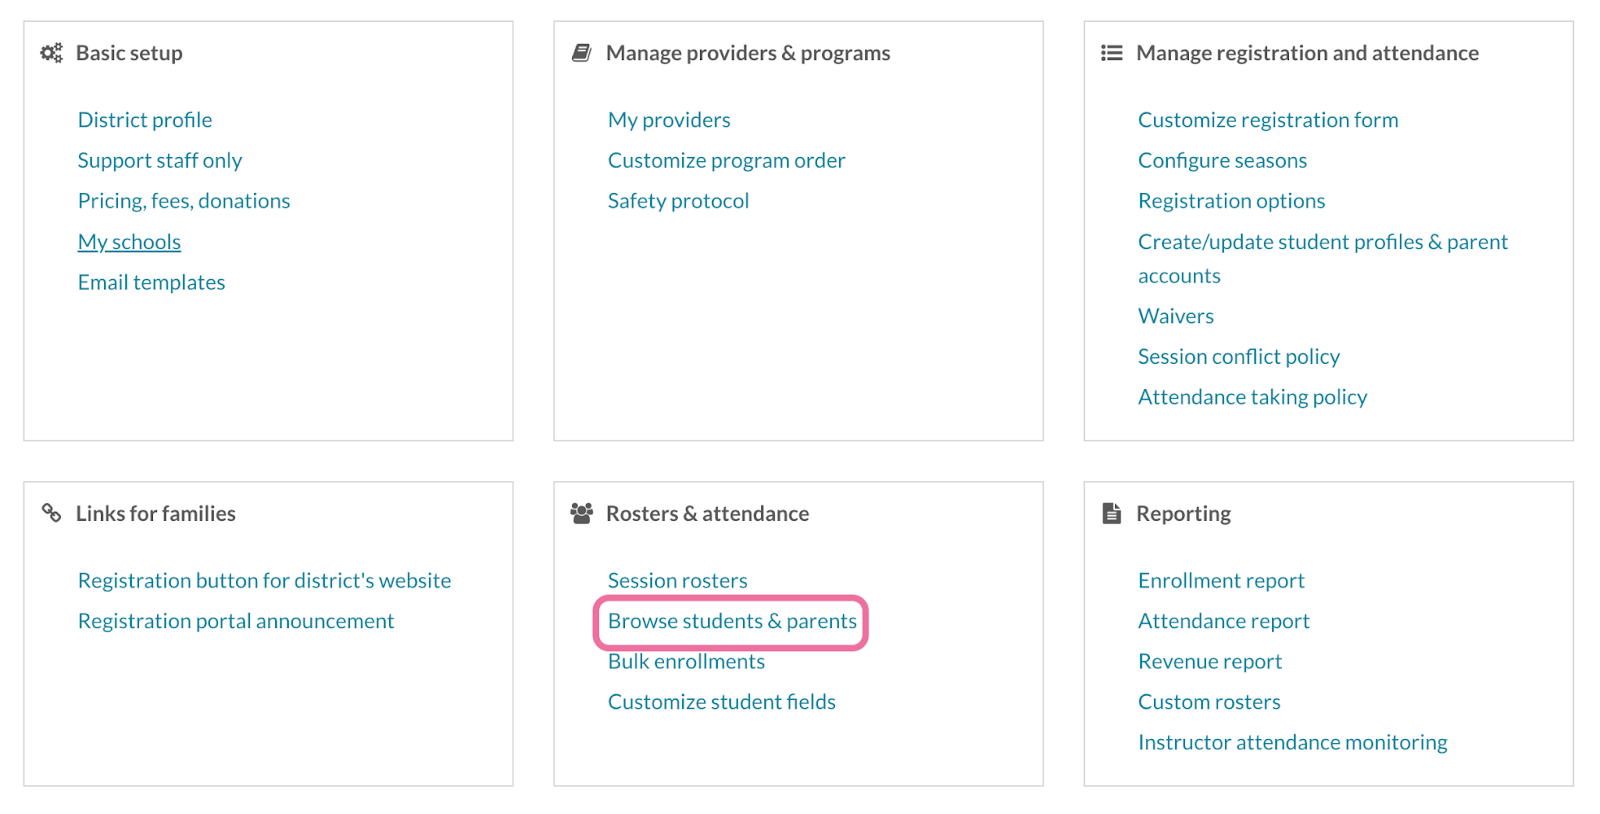
Task: Open Instructor attendance monitoring
Action: point(1292,742)
